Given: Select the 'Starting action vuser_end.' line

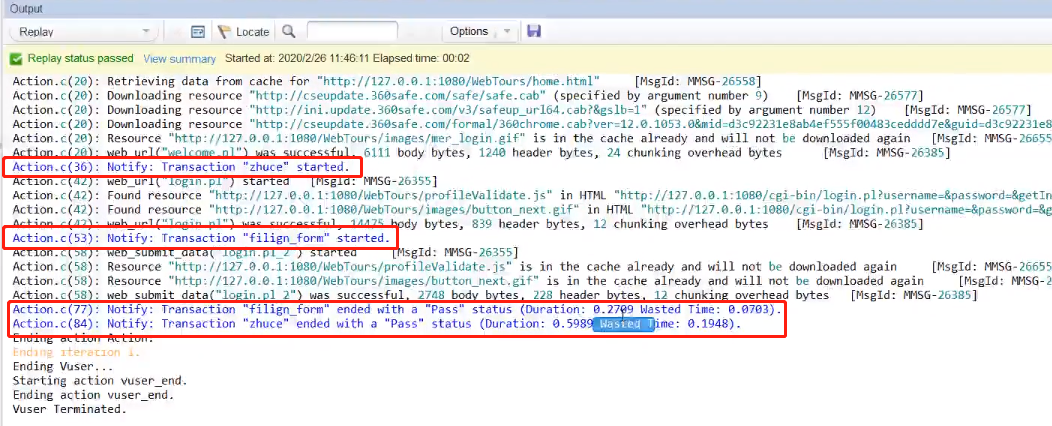Looking at the screenshot, I should [x=100, y=380].
